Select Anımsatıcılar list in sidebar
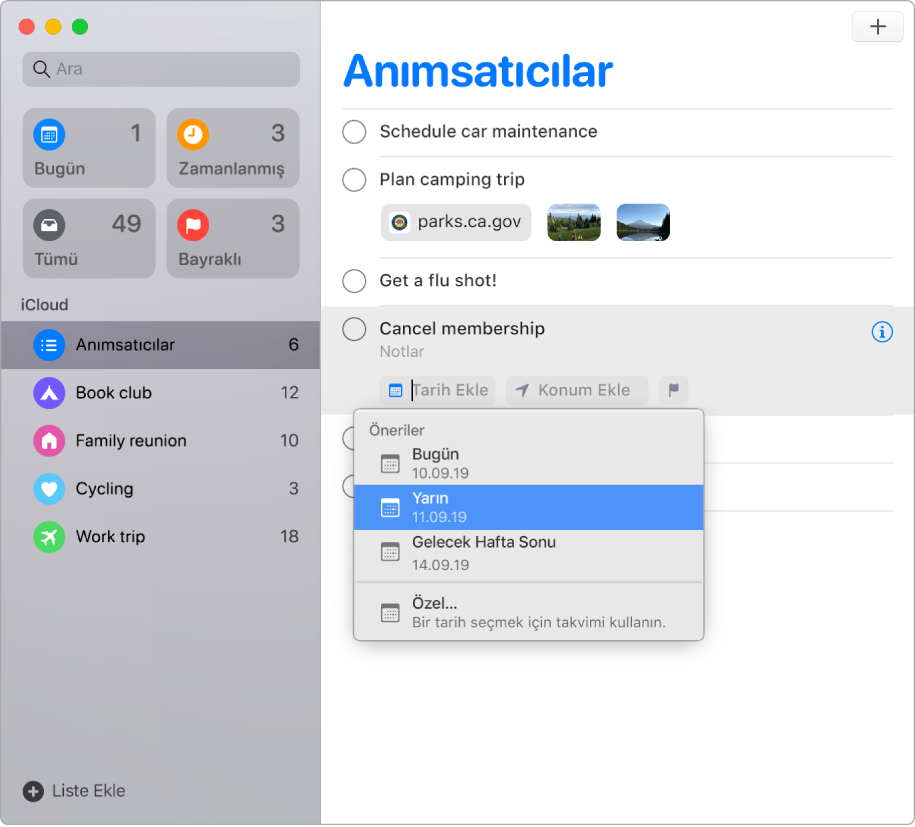This screenshot has width=915, height=827. (x=160, y=345)
